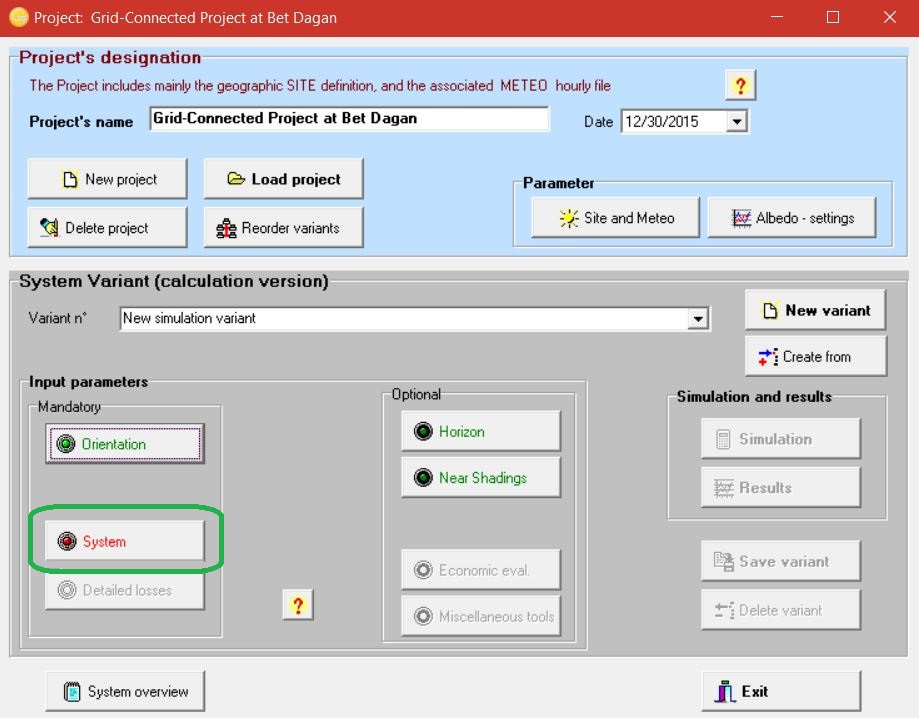
Task: Click the Delete project button
Action: point(107,227)
